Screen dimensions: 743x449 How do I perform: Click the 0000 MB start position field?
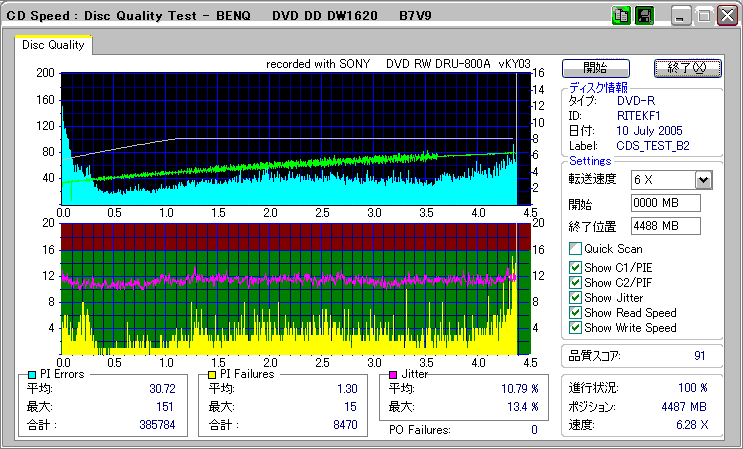(665, 203)
